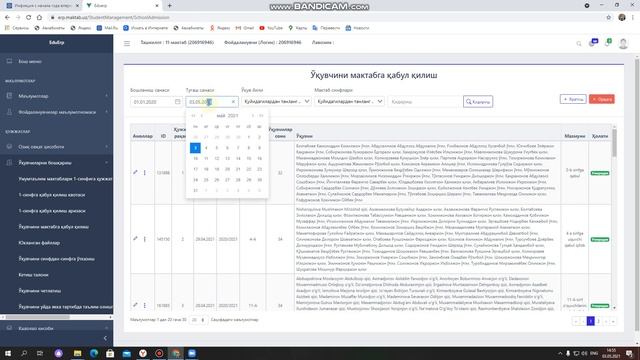Click May 2021 calendar header label
This screenshot has height=360, width=640.
click(227, 116)
